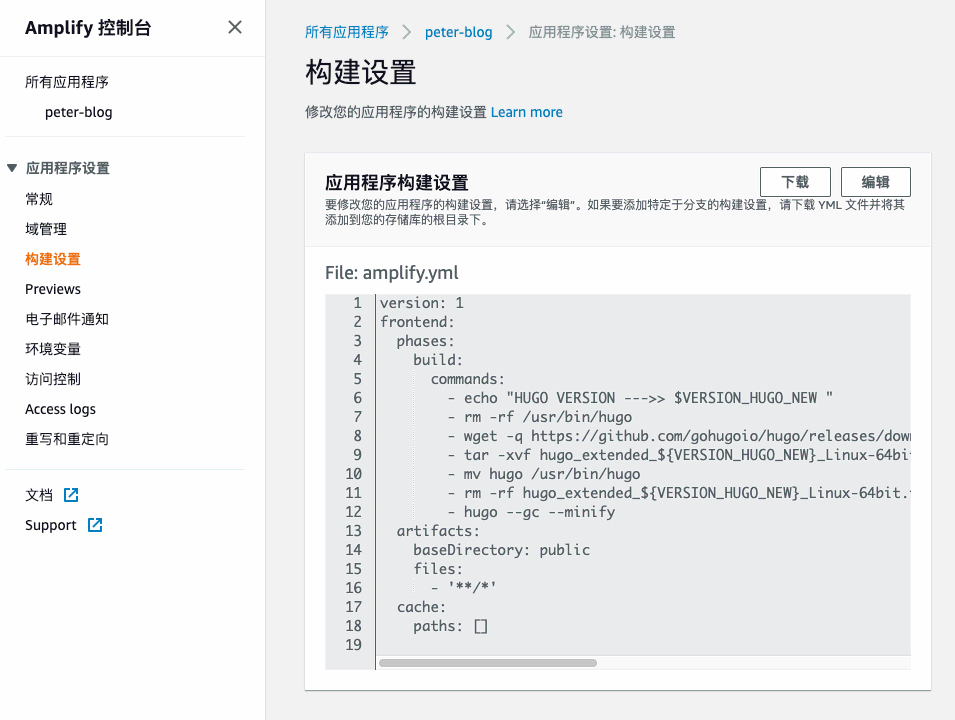This screenshot has height=720, width=955.
Task: Close the Amplify 控制台 sidebar with the X
Action: point(234,28)
